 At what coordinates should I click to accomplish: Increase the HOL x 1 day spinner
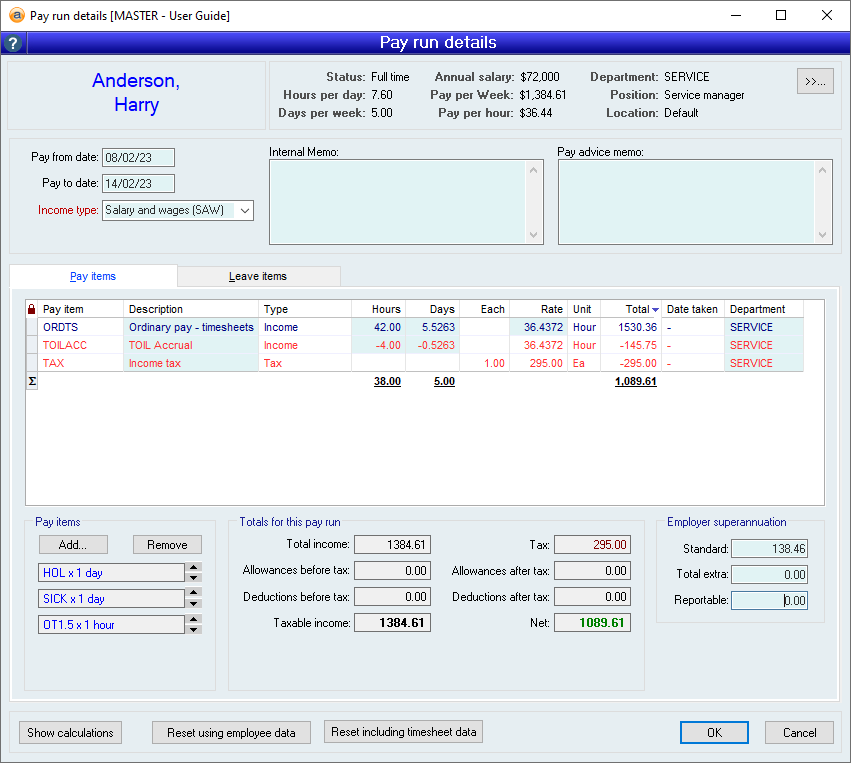tap(194, 568)
